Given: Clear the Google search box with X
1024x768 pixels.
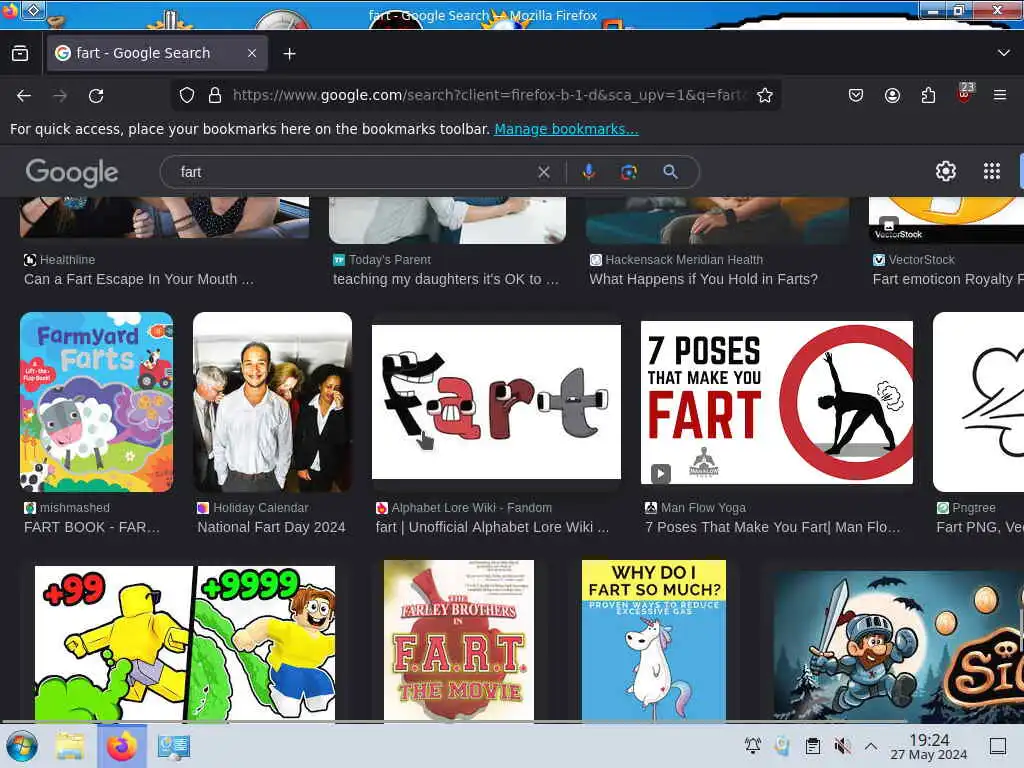Looking at the screenshot, I should pos(543,172).
